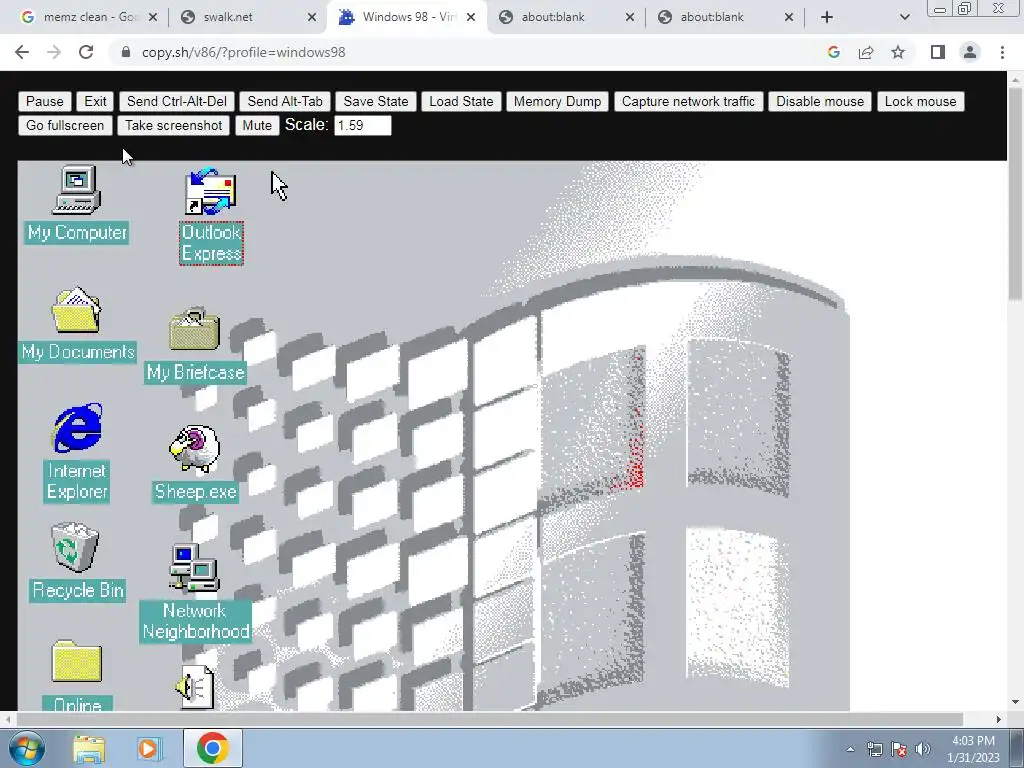Bookmark this tab with the star

point(898,52)
